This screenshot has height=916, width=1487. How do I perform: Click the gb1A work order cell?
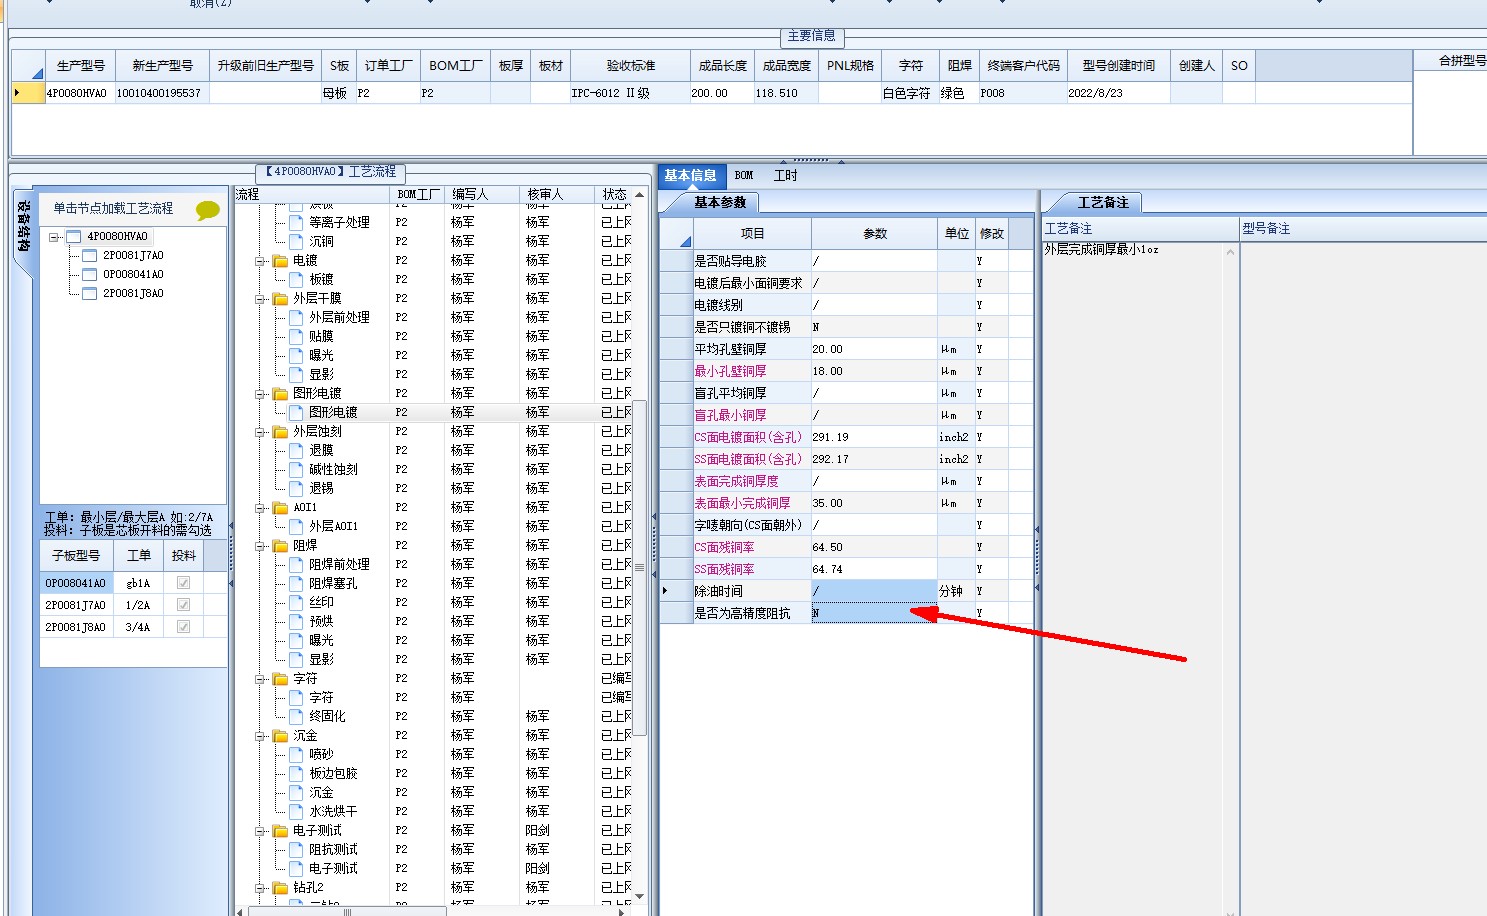(x=138, y=583)
